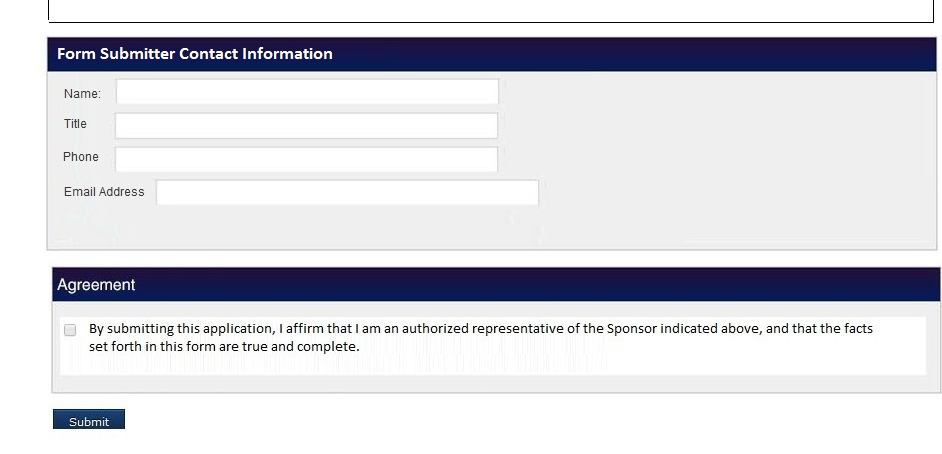Click the "Title" field label
The image size is (942, 454).
[x=75, y=124]
